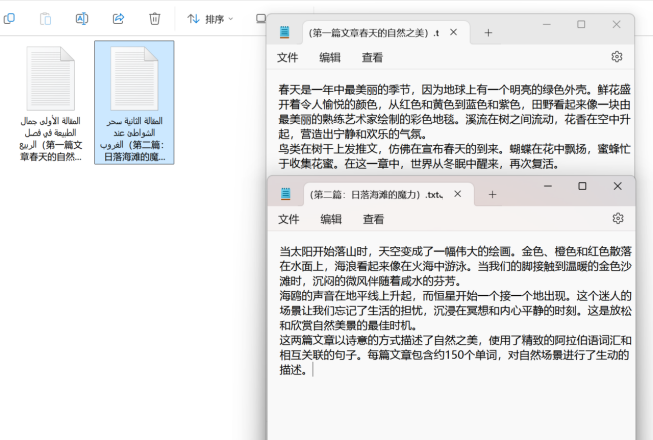Minimize the lower Notepad window

548,186
